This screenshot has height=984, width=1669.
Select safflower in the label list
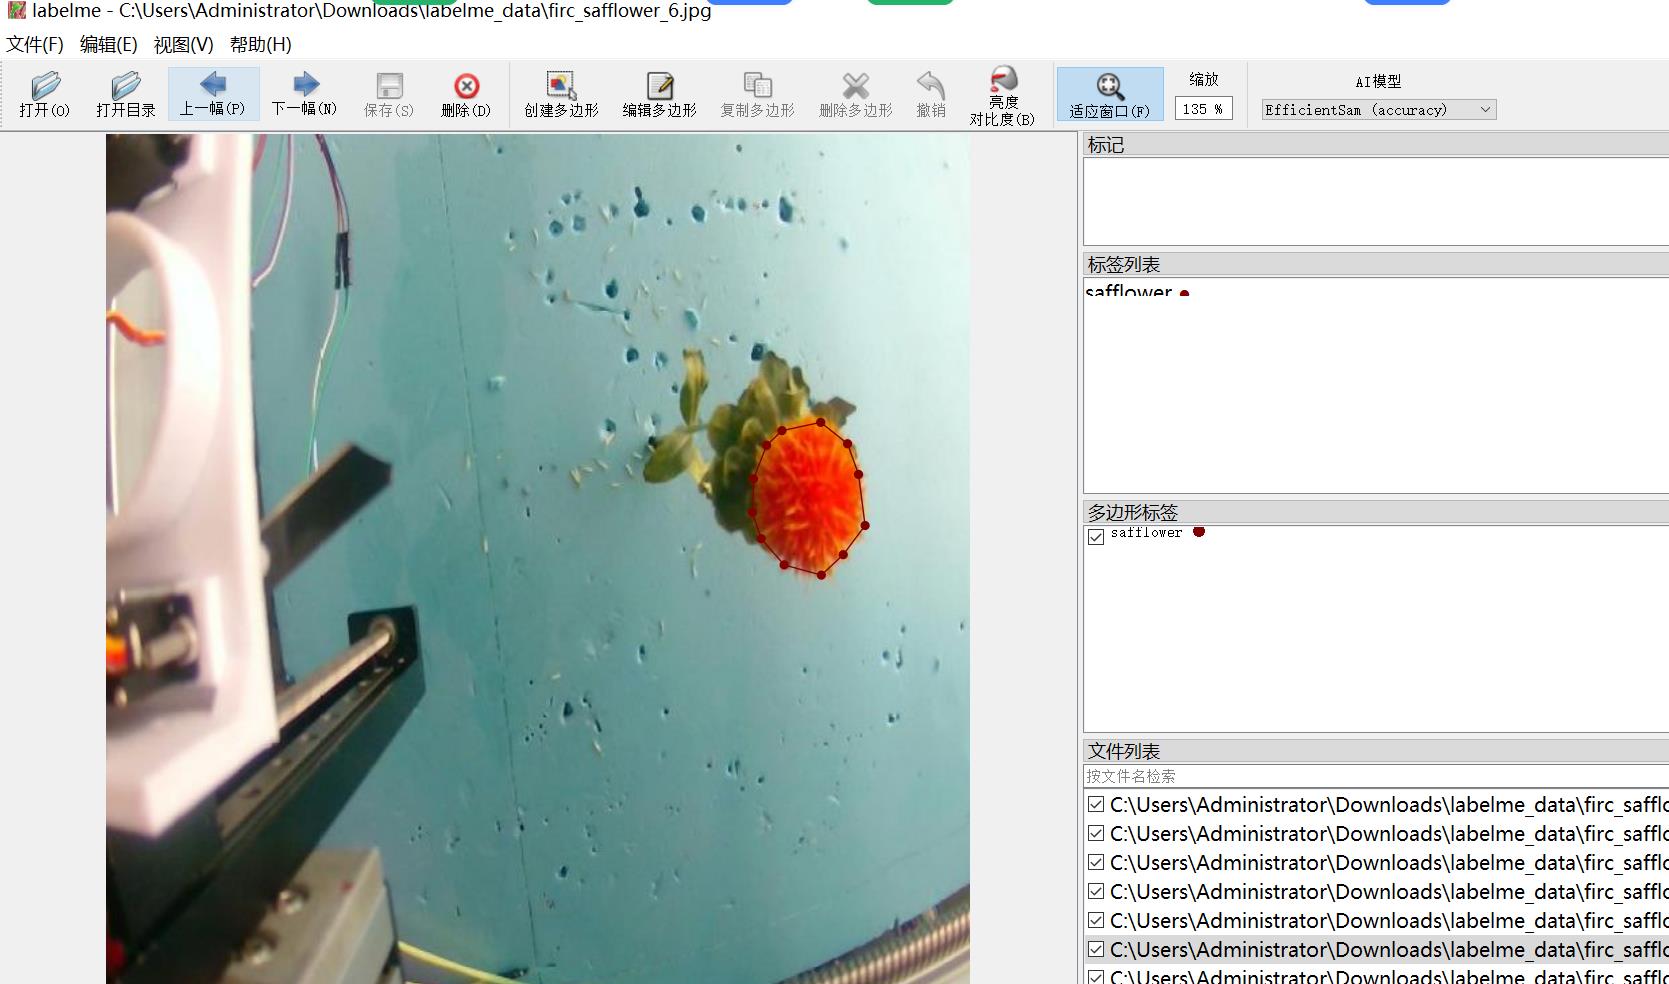1129,292
